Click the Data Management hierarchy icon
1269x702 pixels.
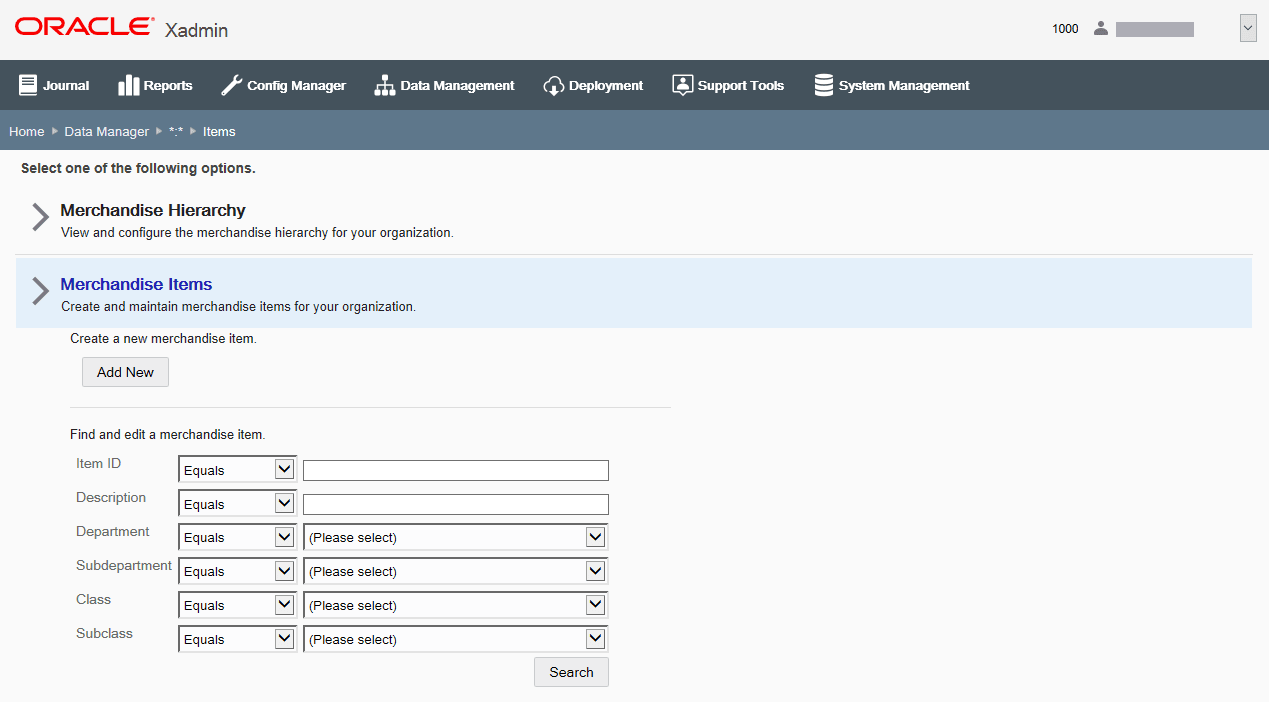pos(385,85)
